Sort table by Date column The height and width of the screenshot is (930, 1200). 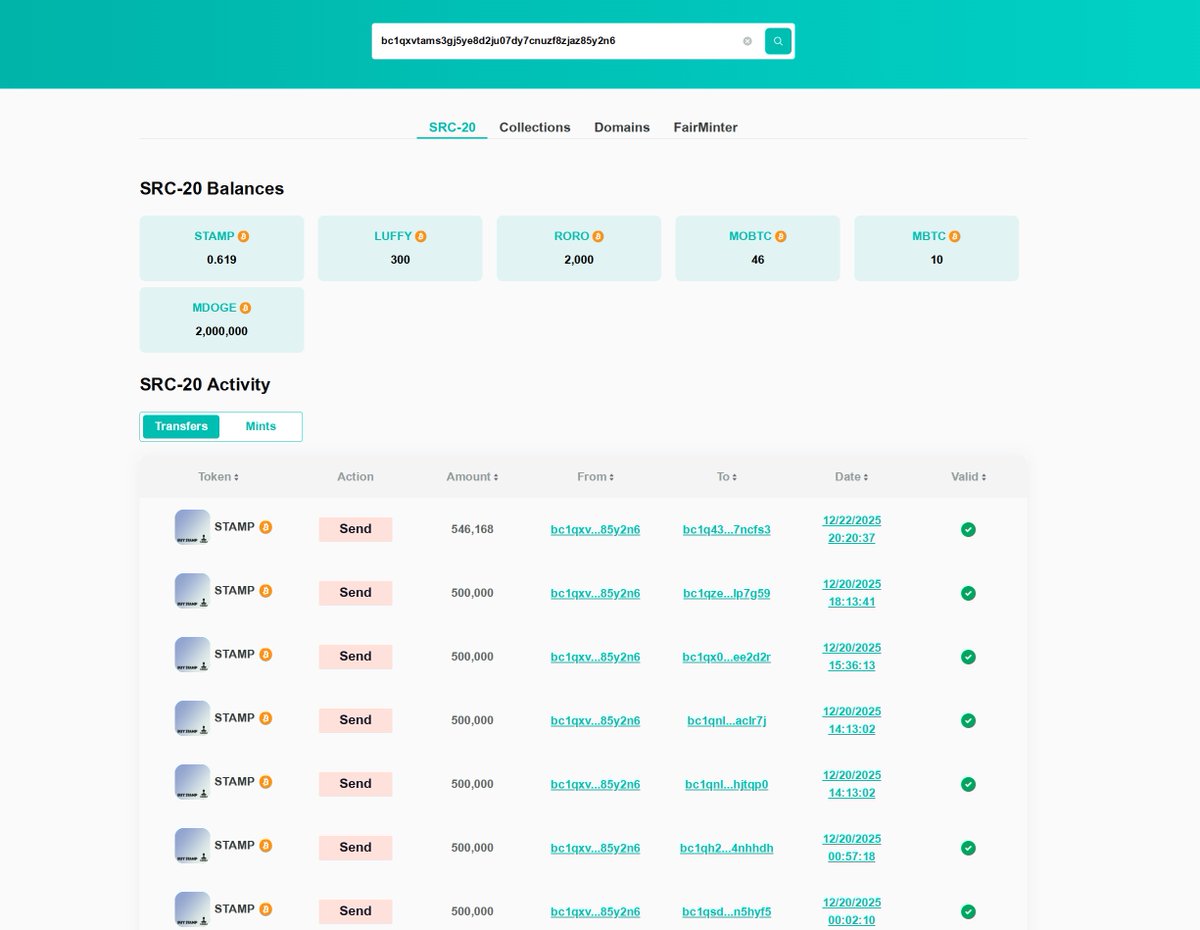(852, 477)
